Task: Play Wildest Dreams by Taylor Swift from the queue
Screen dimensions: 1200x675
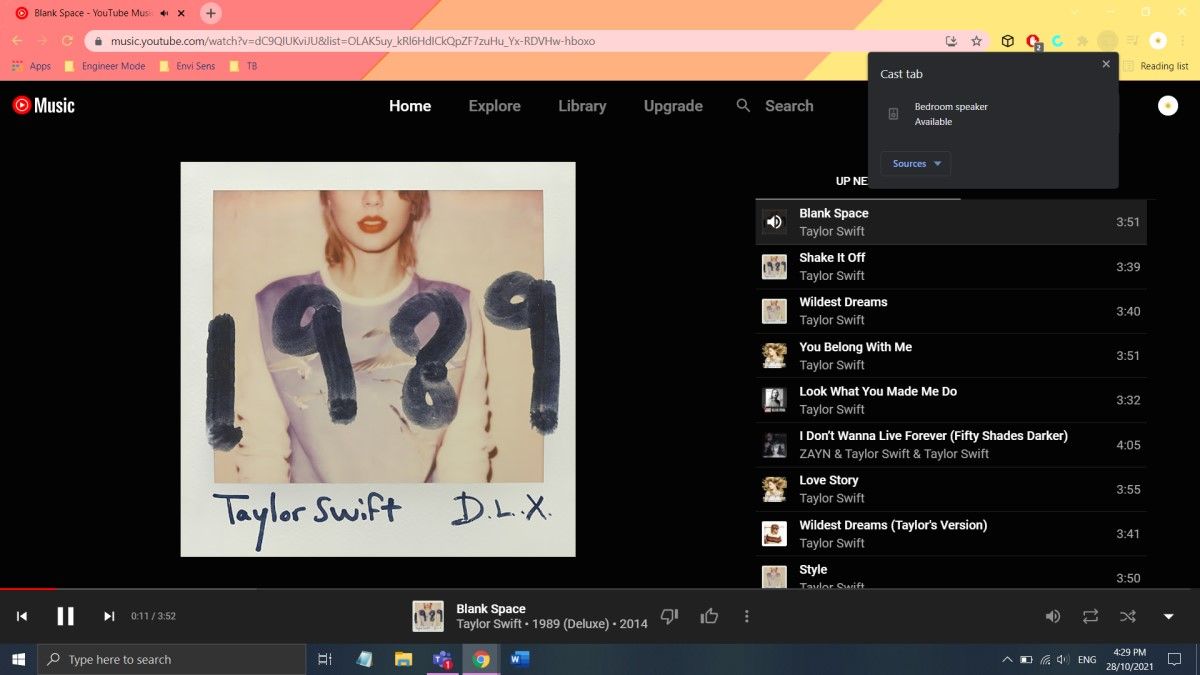Action: click(951, 311)
